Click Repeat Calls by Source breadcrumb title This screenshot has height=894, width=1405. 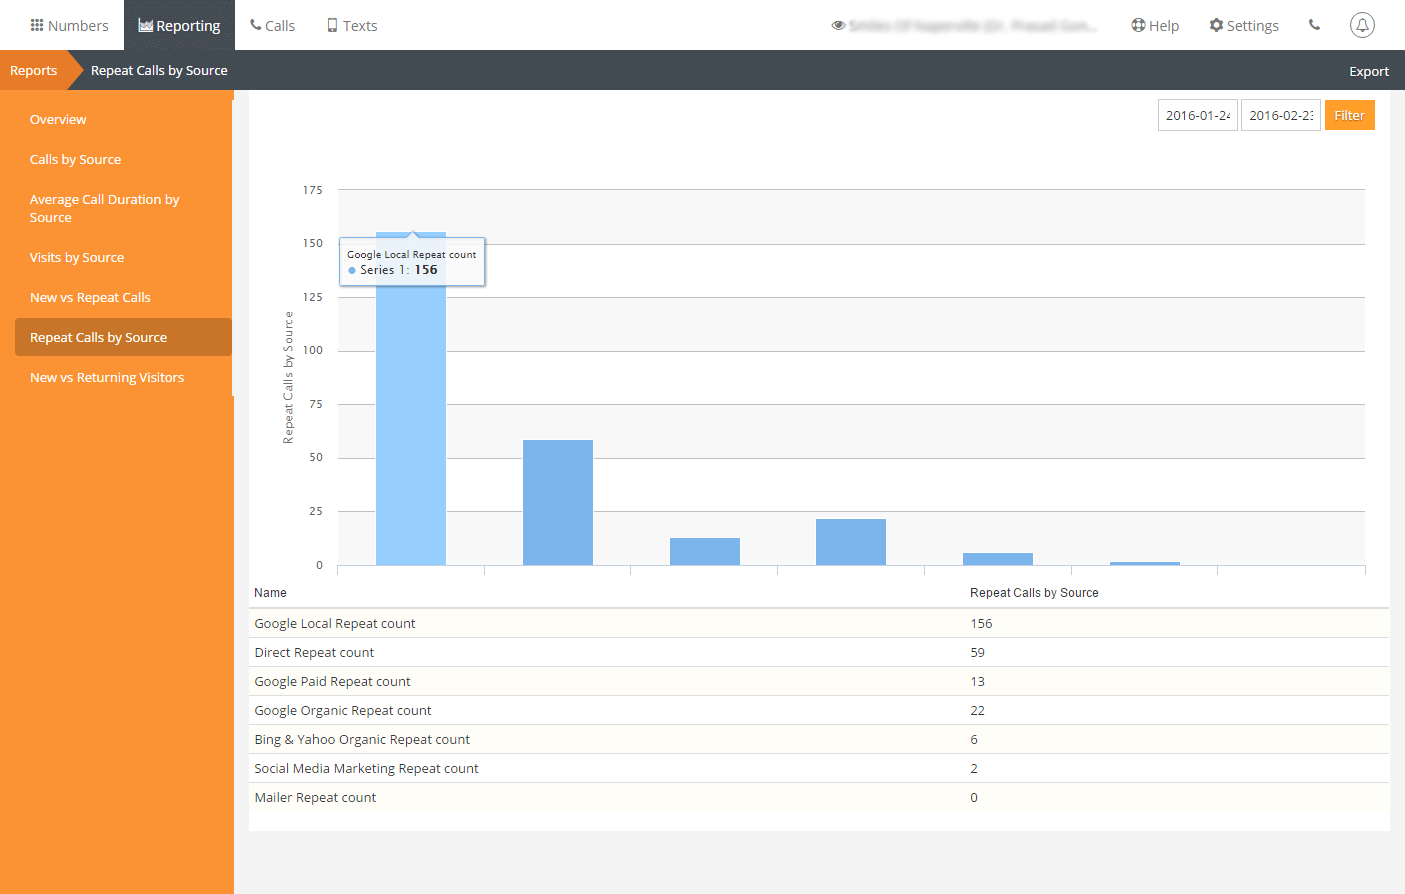coord(159,70)
